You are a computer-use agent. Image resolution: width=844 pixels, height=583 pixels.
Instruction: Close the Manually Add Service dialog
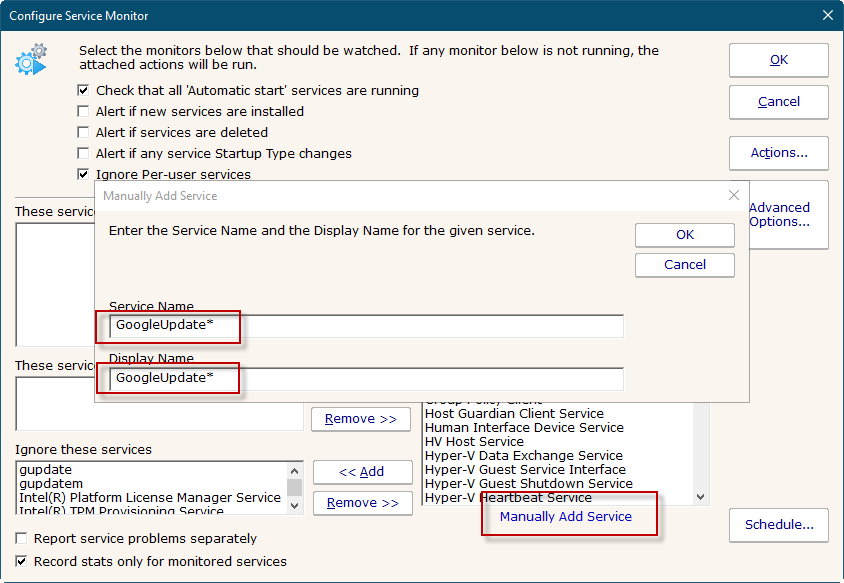[734, 196]
